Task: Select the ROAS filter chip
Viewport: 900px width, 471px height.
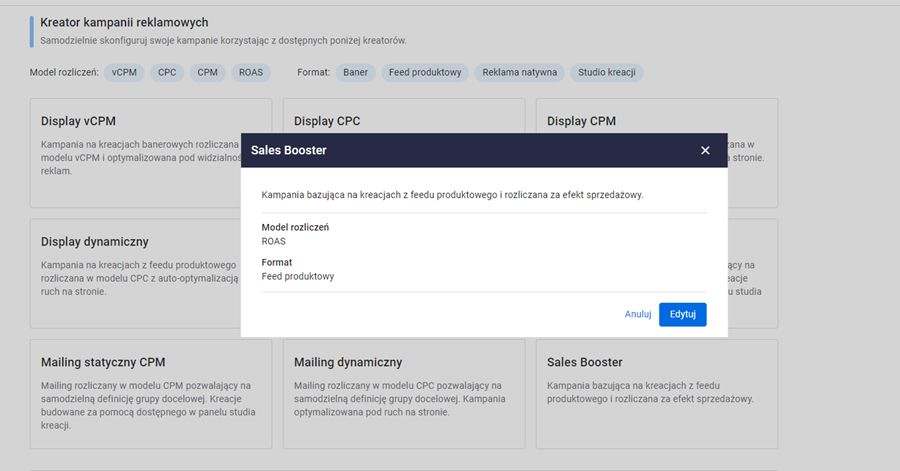Action: point(251,72)
